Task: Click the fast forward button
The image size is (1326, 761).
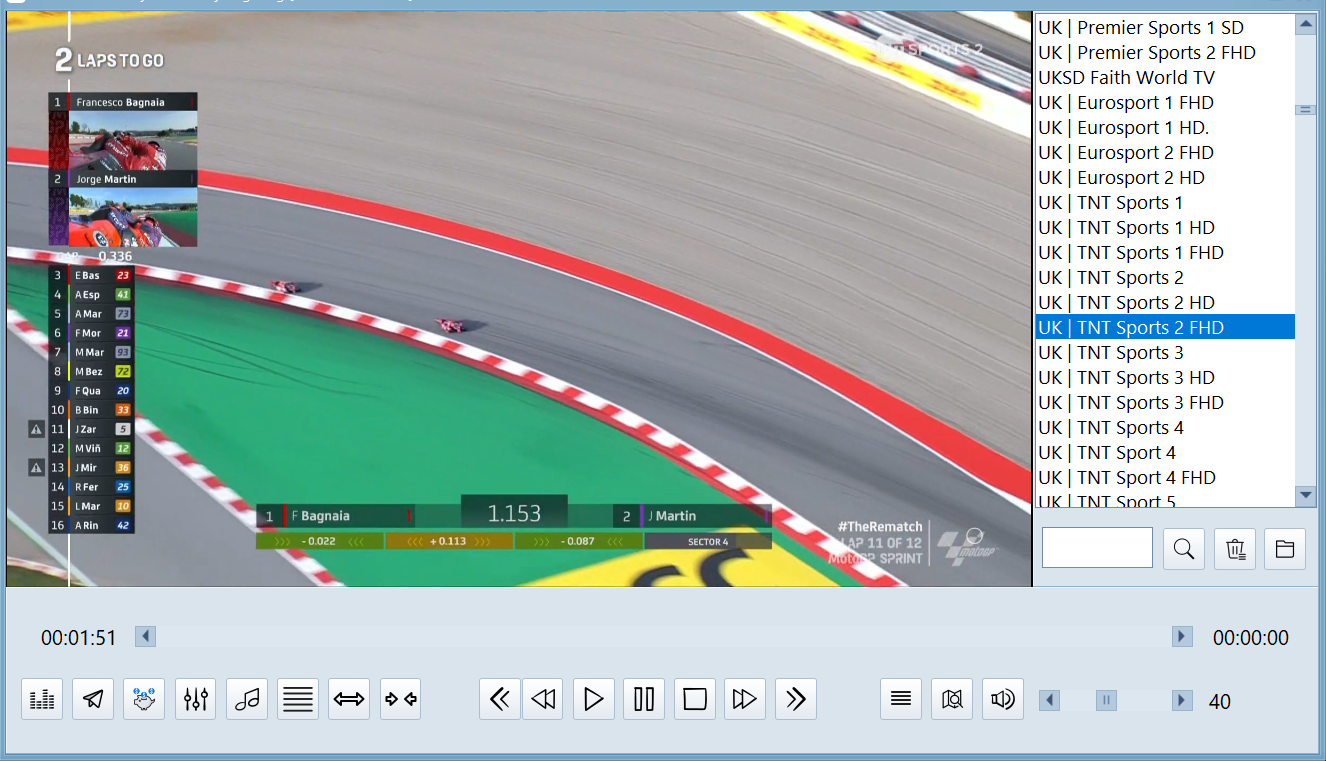Action: [745, 699]
